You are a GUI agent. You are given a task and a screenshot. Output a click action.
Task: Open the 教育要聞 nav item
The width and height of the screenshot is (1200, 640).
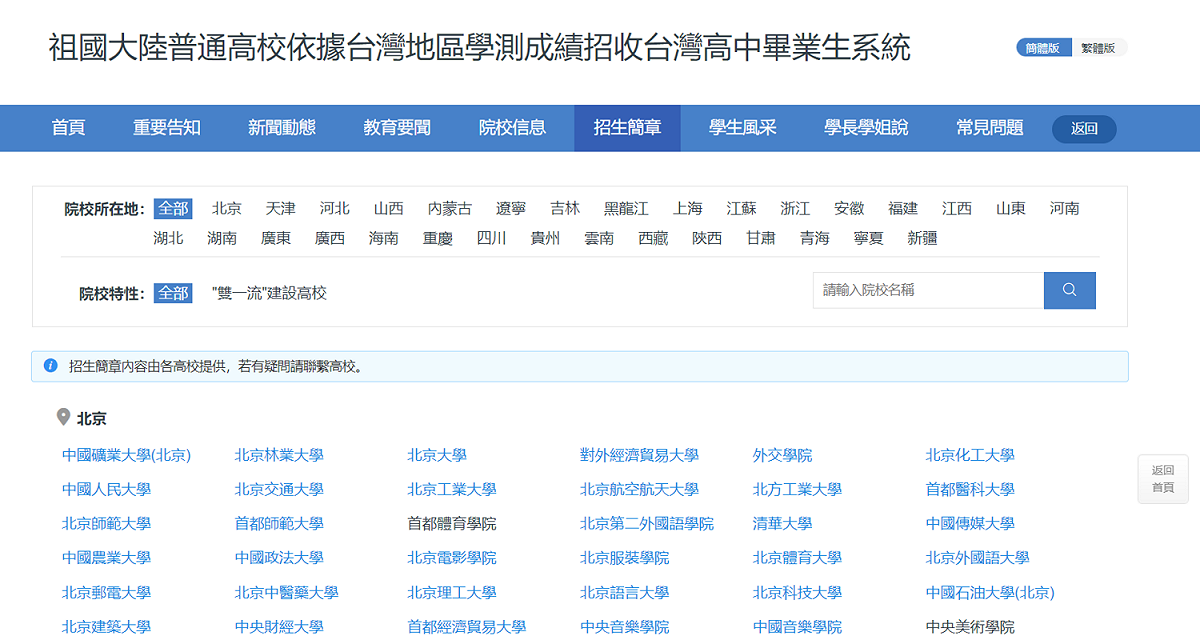coord(397,128)
